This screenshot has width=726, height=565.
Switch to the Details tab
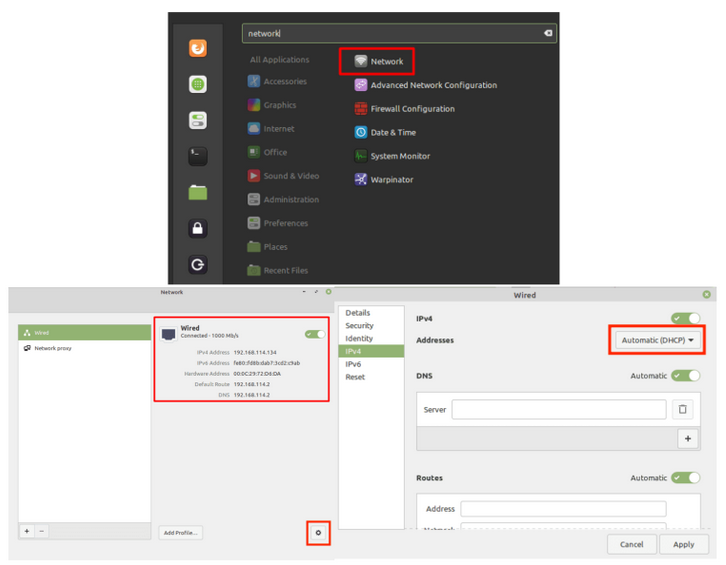pos(371,313)
